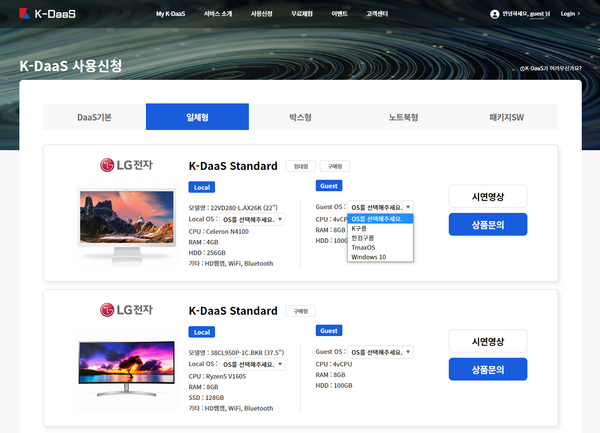The image size is (600, 433).
Task: Switch to the 노트북형 tab
Action: click(403, 117)
